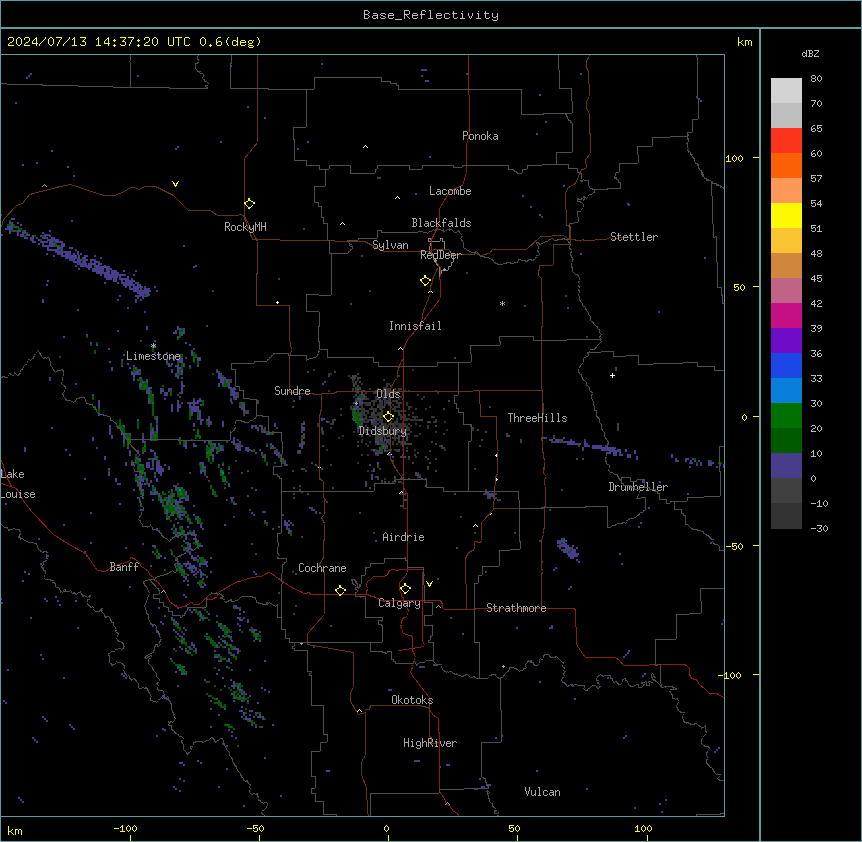Click the Limestone label
Viewport: 862px width, 842px height.
pos(153,356)
